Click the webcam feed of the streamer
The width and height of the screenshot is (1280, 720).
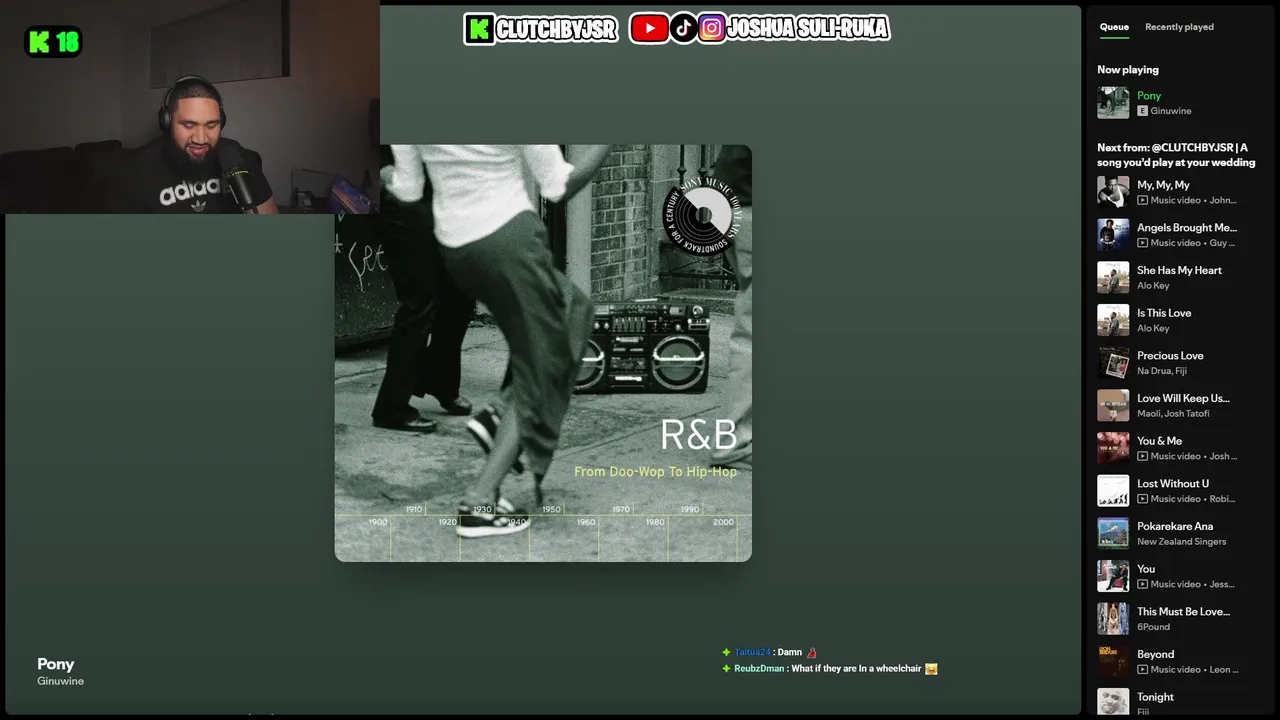click(x=190, y=107)
